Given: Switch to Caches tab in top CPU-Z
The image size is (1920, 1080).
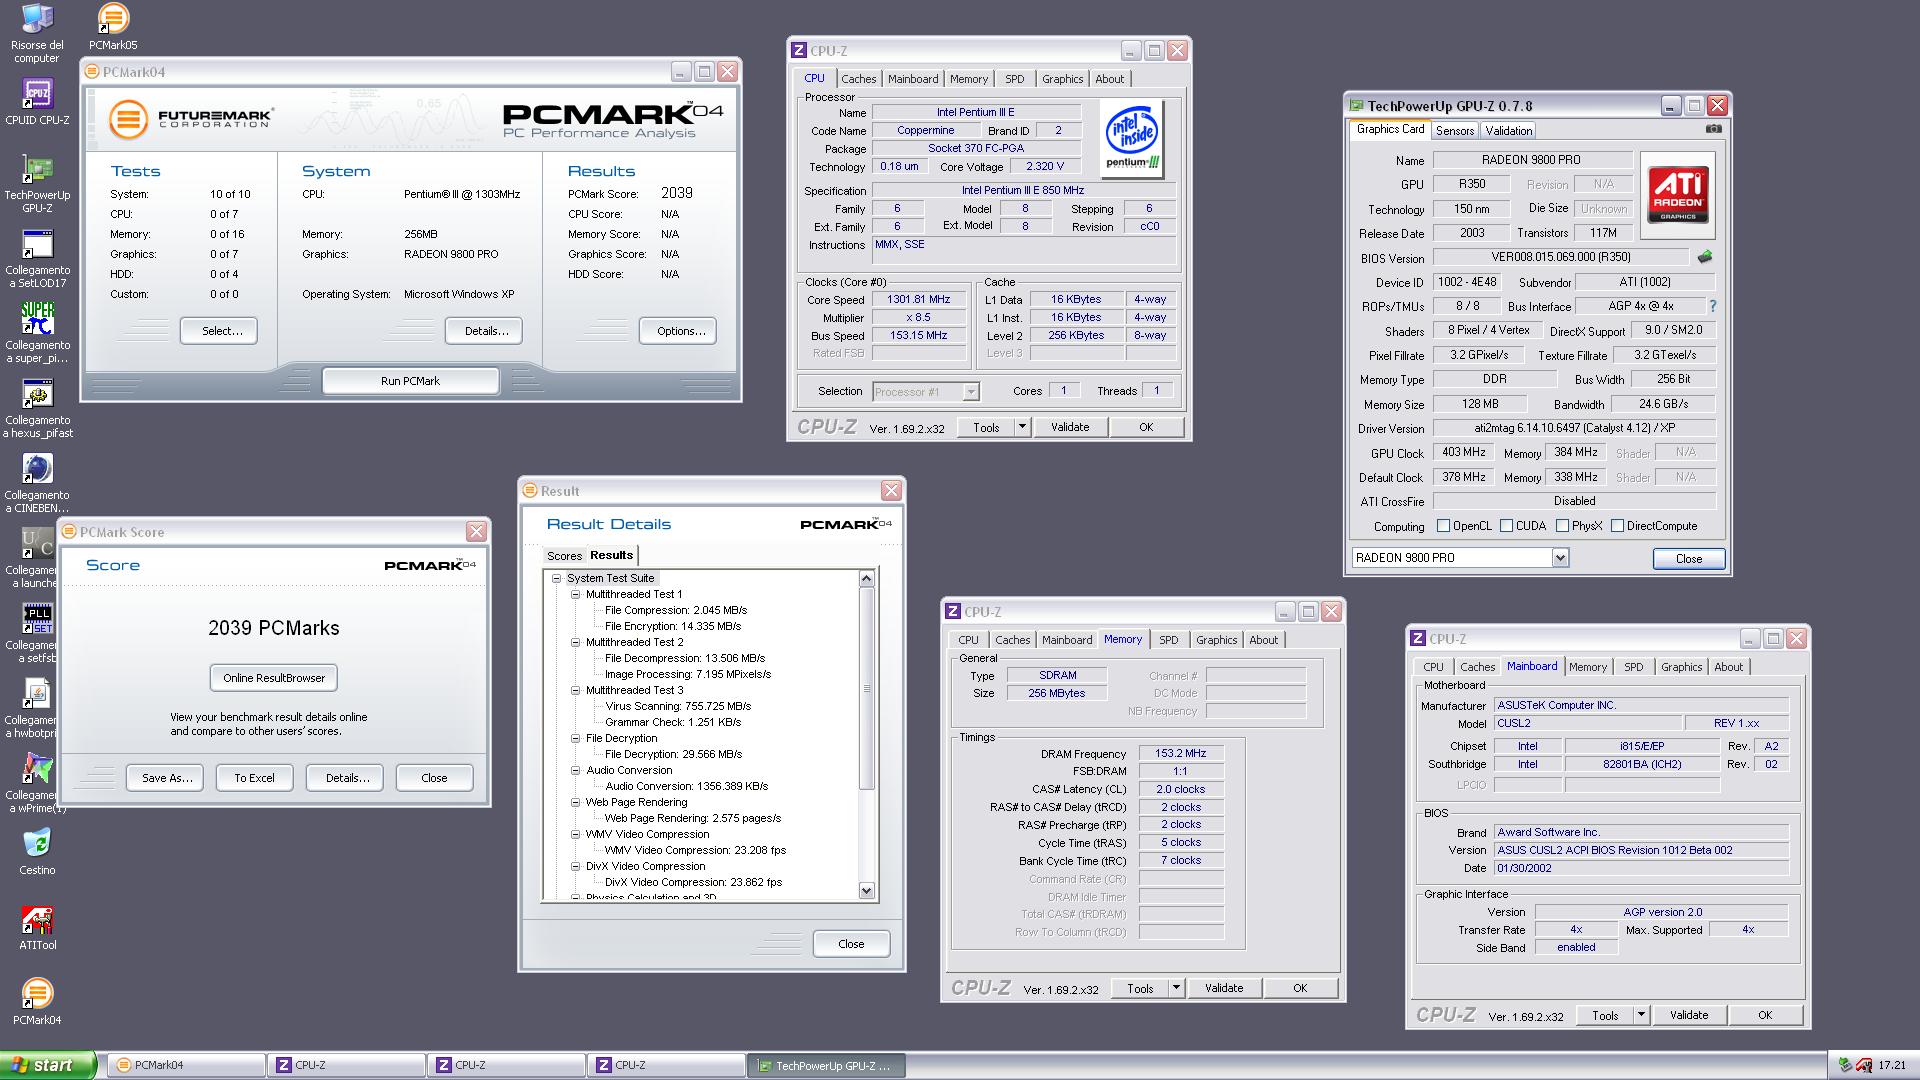Looking at the screenshot, I should pyautogui.click(x=858, y=79).
